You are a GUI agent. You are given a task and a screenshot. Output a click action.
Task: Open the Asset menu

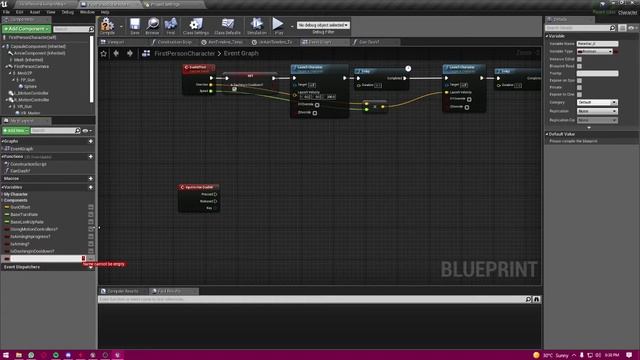pyautogui.click(x=35, y=12)
